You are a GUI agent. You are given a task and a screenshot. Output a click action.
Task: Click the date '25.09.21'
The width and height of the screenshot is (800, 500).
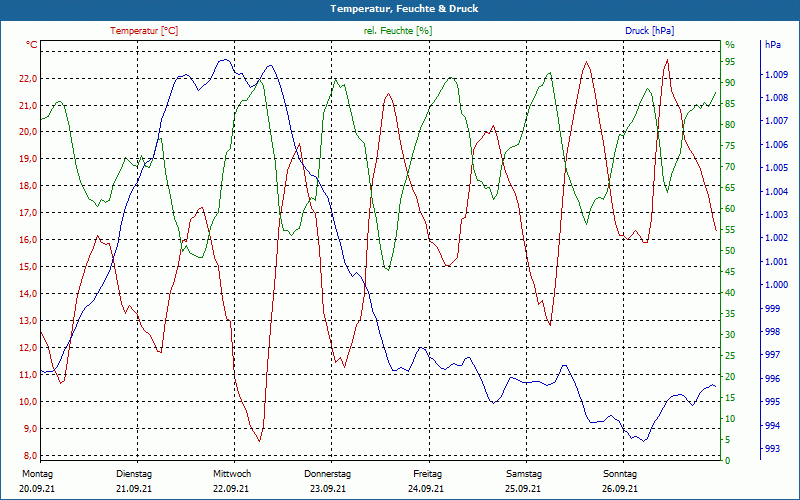coord(523,489)
